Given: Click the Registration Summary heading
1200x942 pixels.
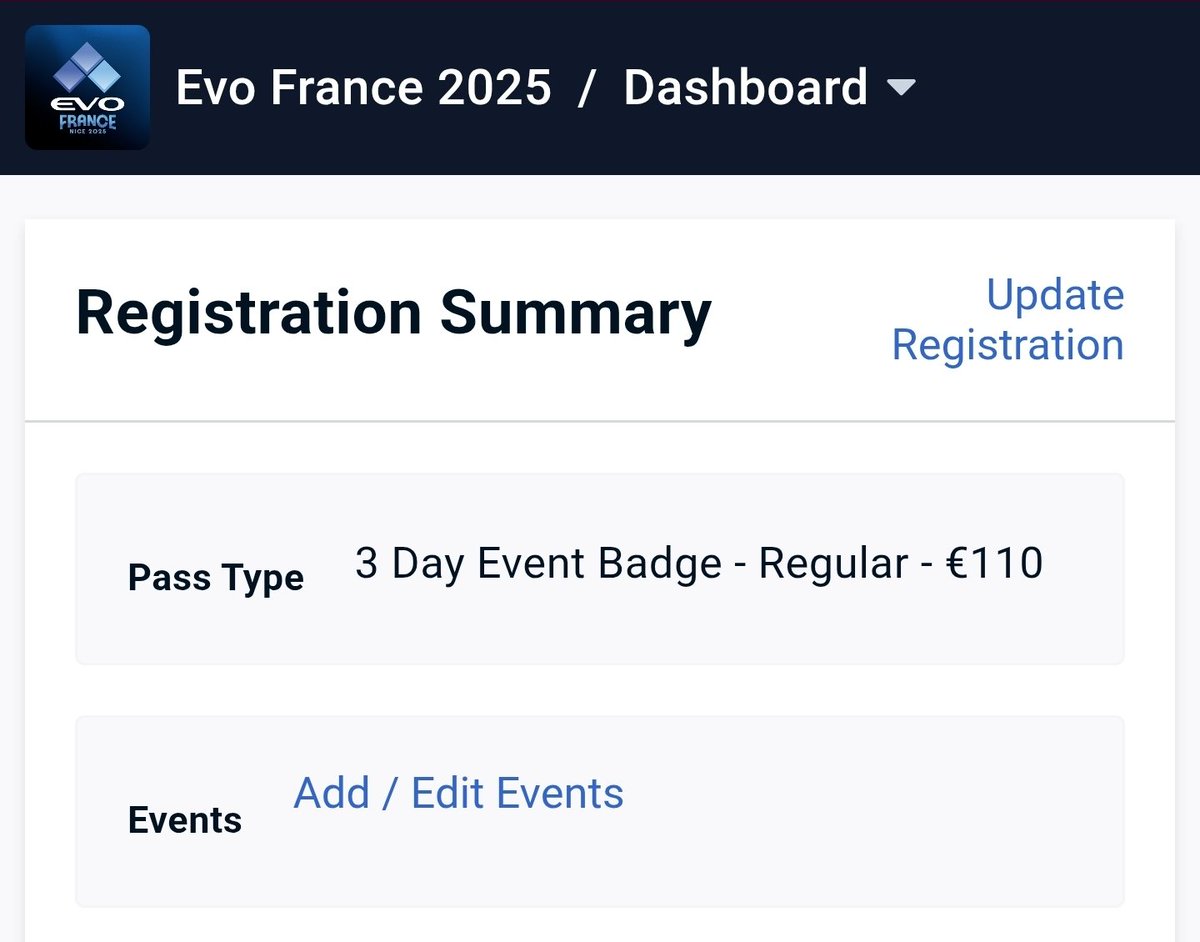Looking at the screenshot, I should (393, 314).
